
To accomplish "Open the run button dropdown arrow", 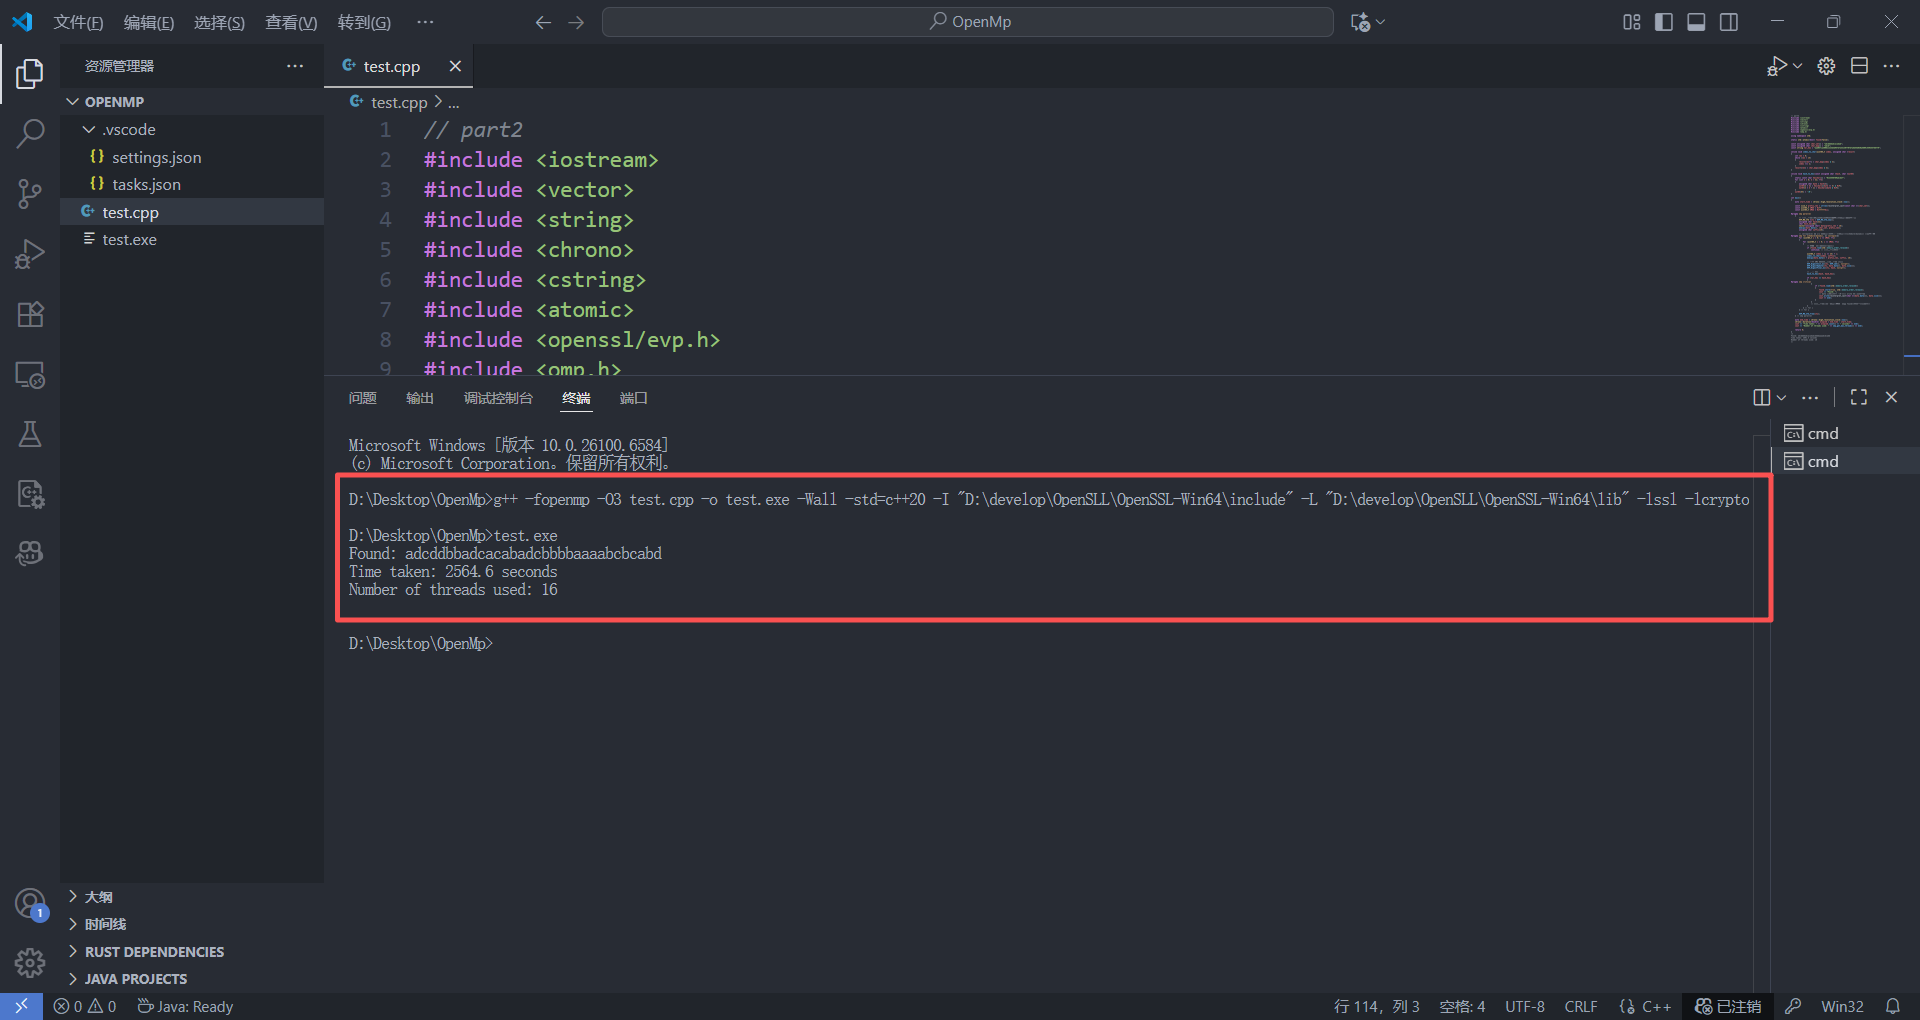I will (1798, 66).
